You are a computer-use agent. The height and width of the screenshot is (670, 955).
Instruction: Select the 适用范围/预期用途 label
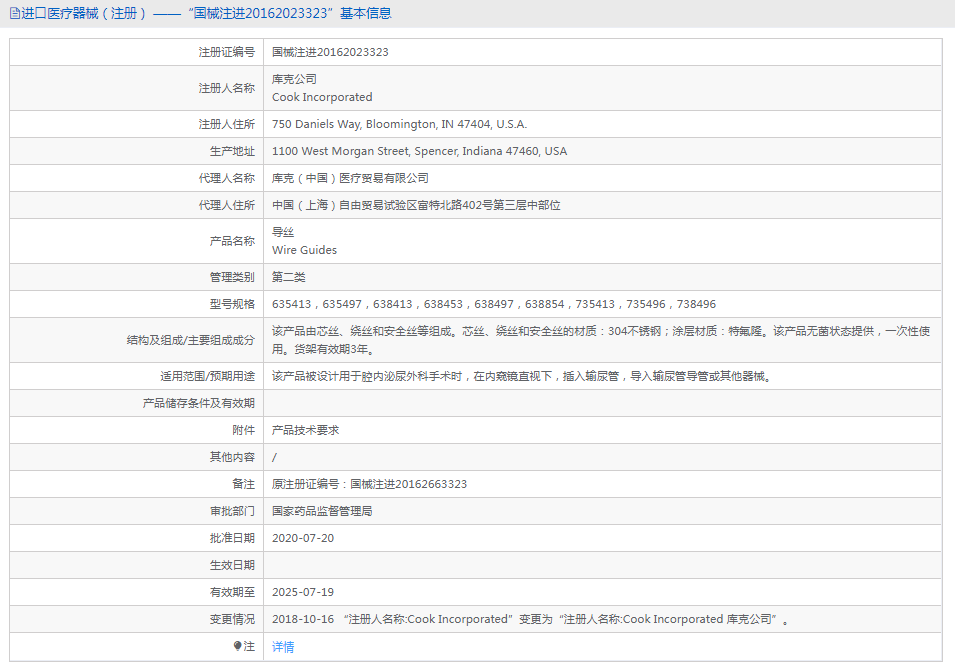pos(207,376)
